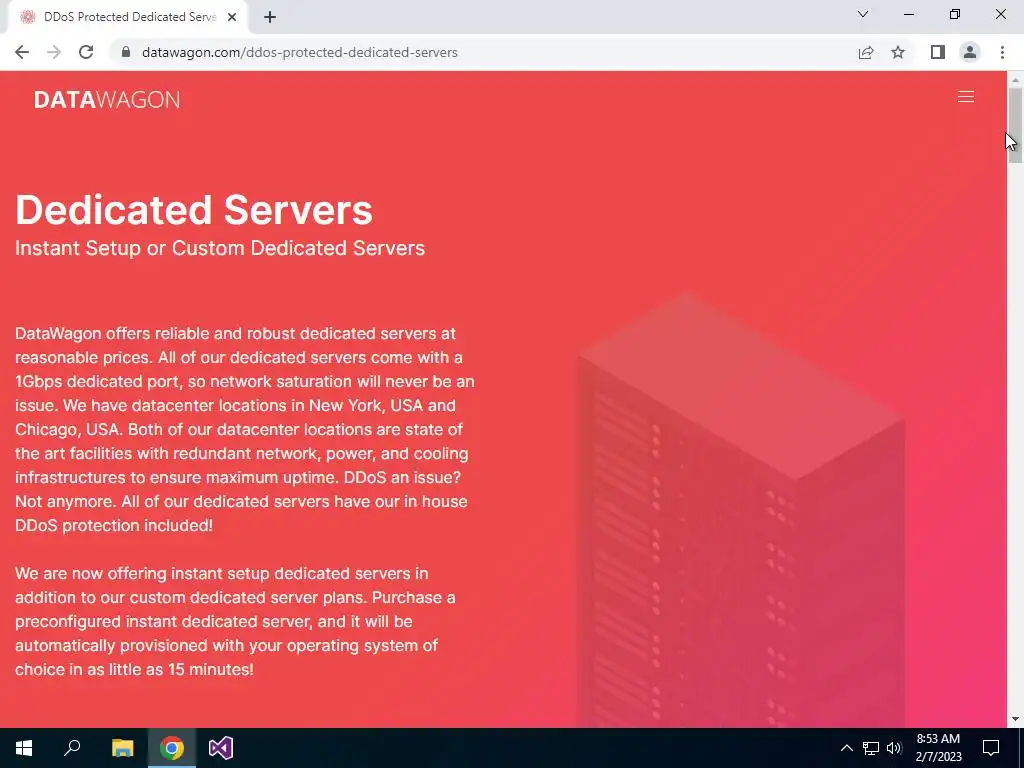Restore down the Chrome window

(x=955, y=14)
